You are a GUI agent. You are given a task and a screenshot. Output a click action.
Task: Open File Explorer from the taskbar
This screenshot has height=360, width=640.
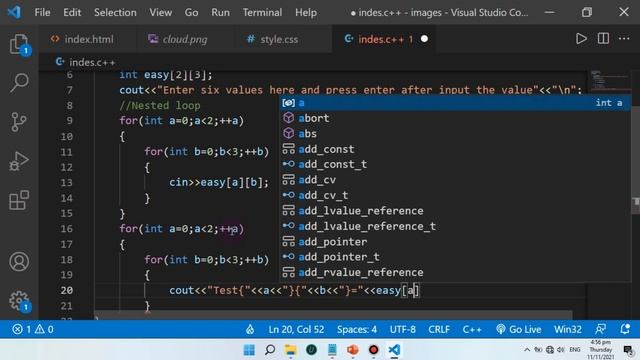point(291,350)
